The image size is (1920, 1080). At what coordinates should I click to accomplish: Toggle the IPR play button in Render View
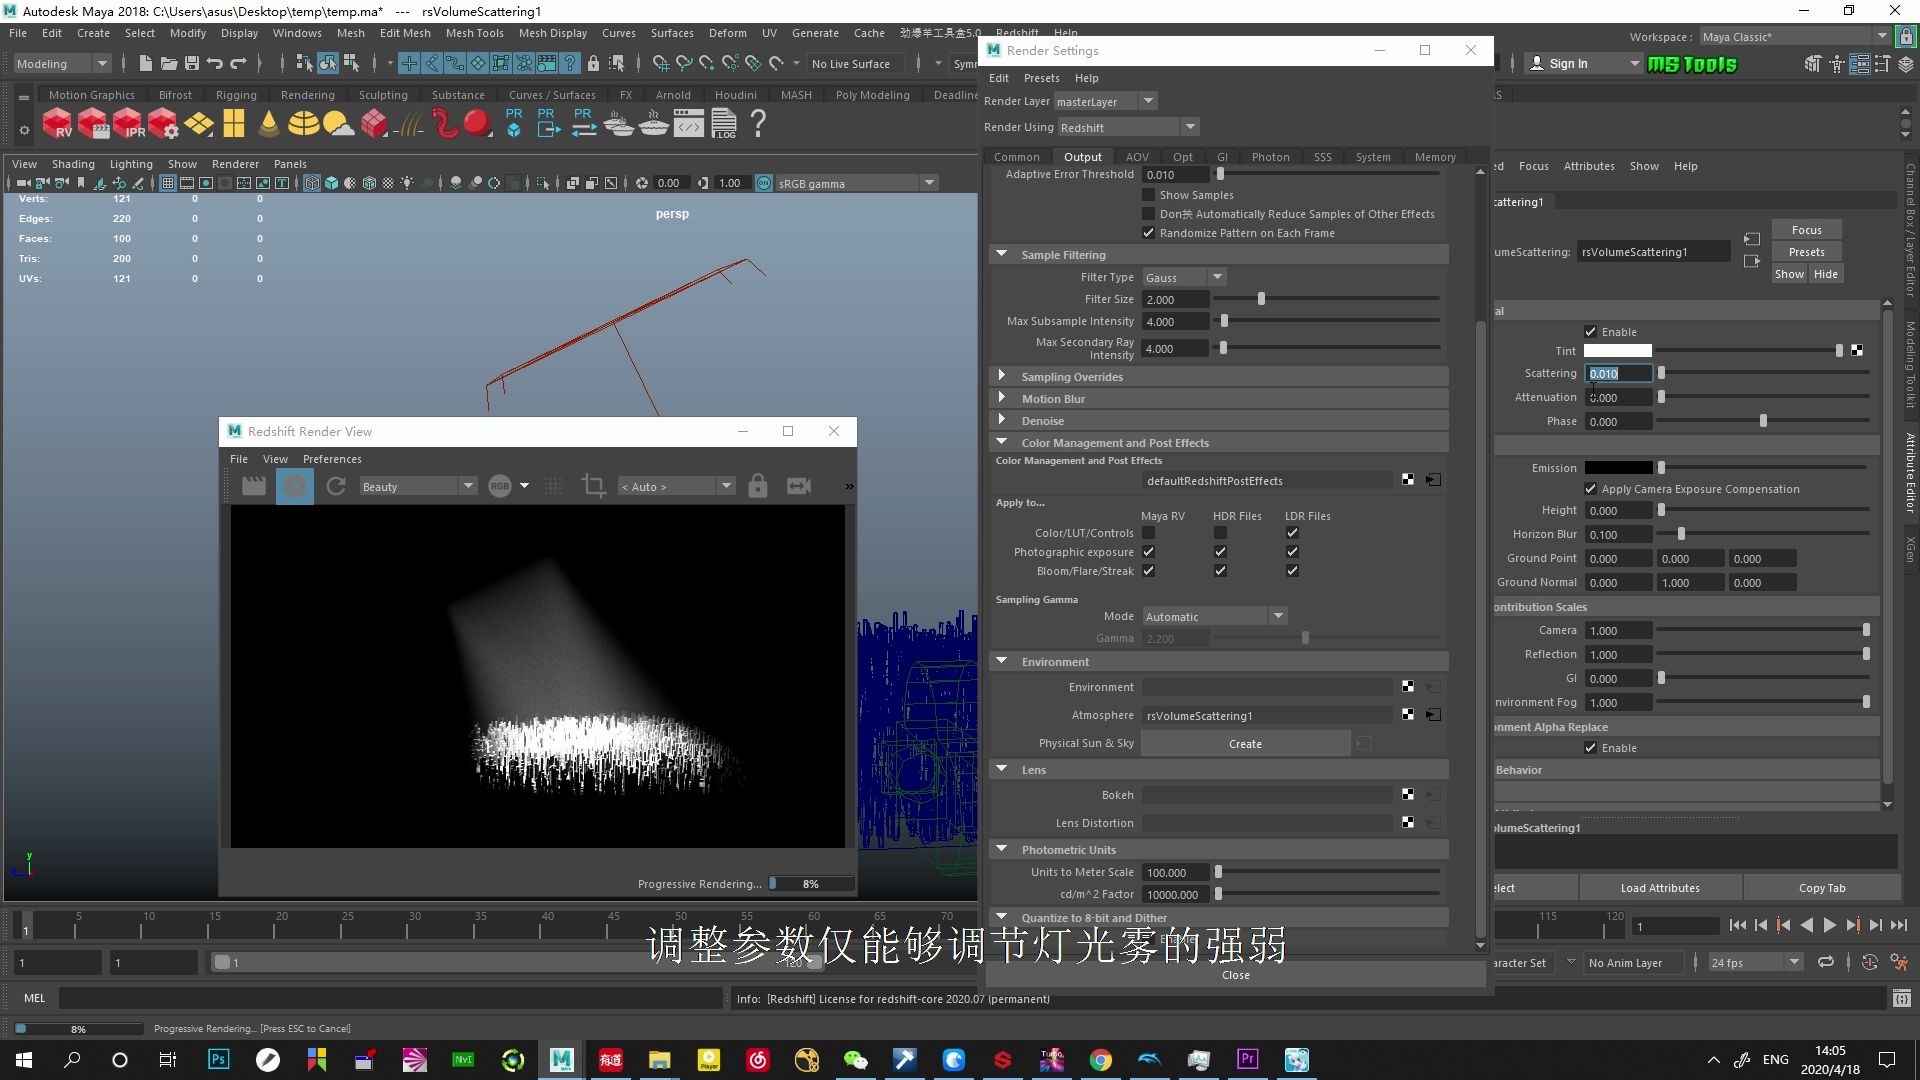(x=295, y=486)
